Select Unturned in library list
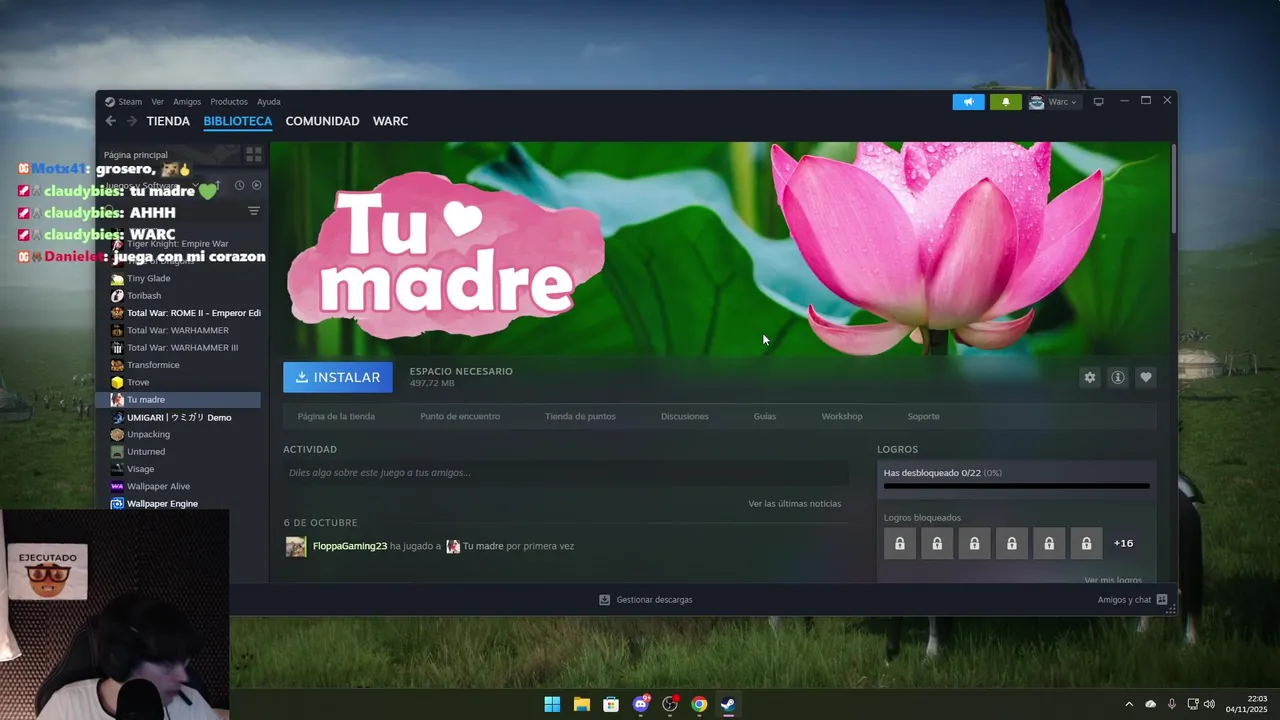The image size is (1280, 720). [x=146, y=452]
